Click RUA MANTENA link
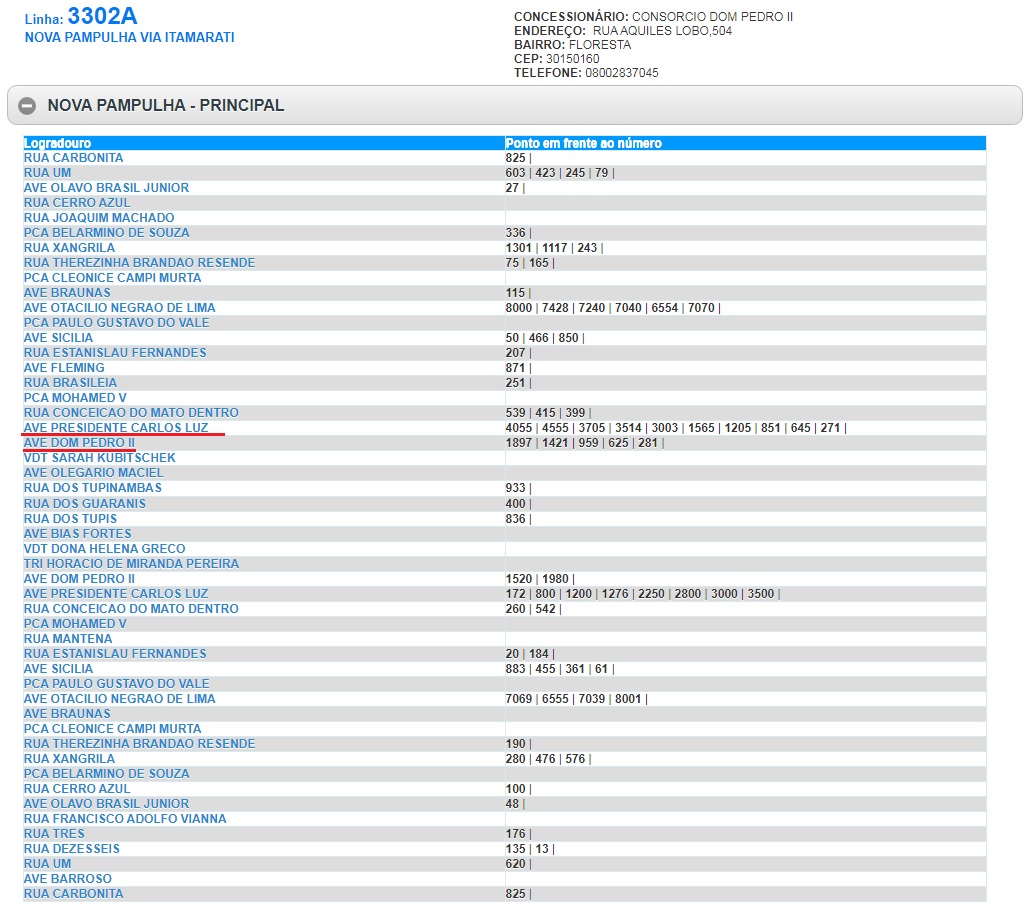1029x917 pixels. coord(68,639)
